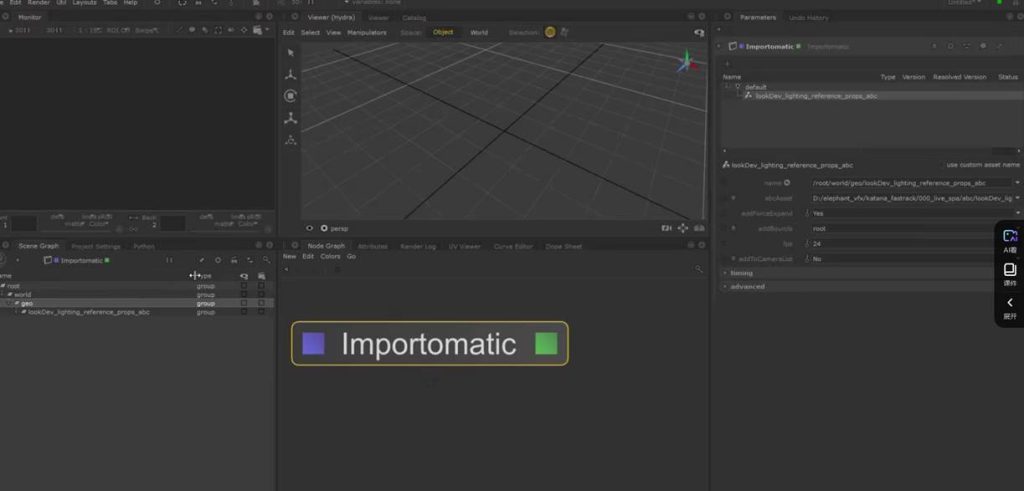Click the orientation axis gizmo in viewer
This screenshot has width=1024, height=491.
coord(688,62)
